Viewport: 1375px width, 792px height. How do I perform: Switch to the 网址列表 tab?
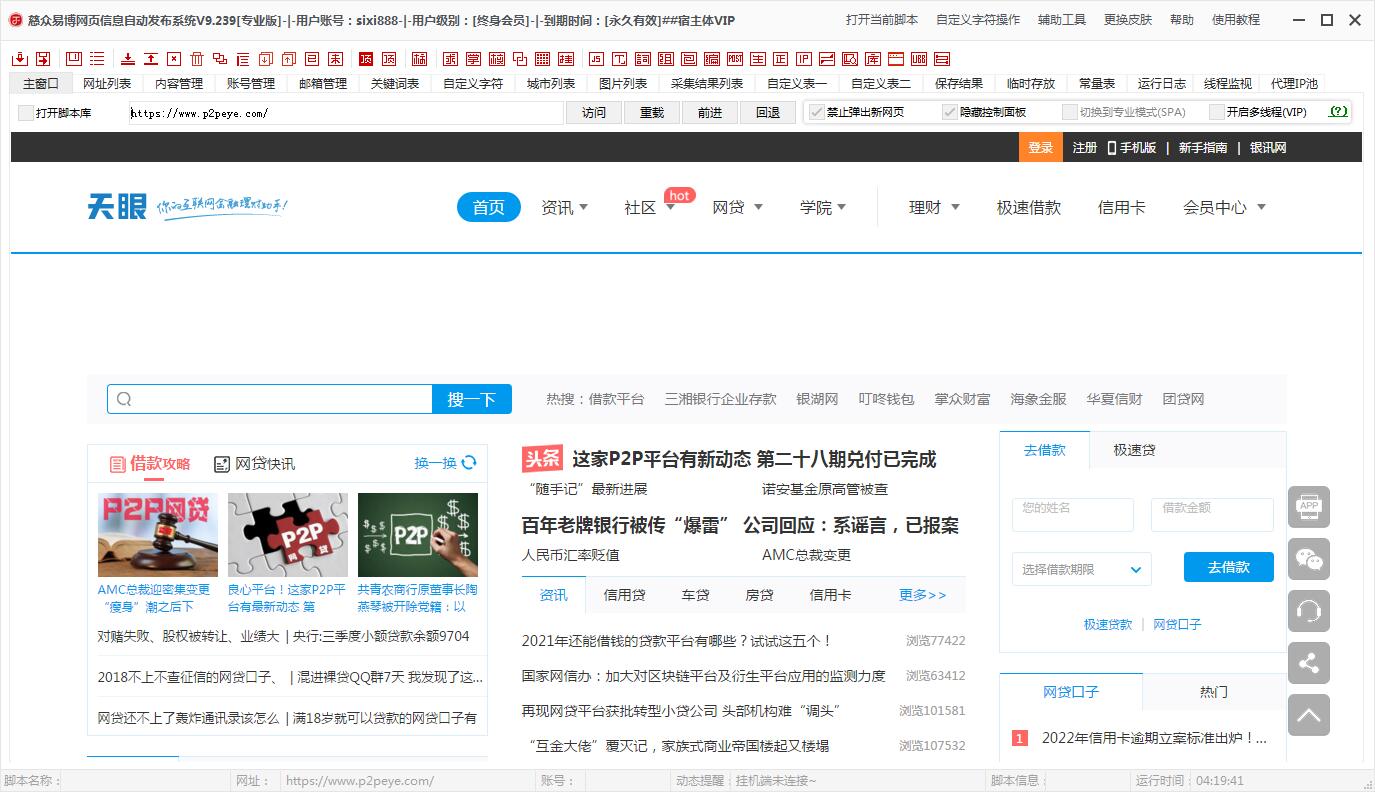pyautogui.click(x=107, y=83)
